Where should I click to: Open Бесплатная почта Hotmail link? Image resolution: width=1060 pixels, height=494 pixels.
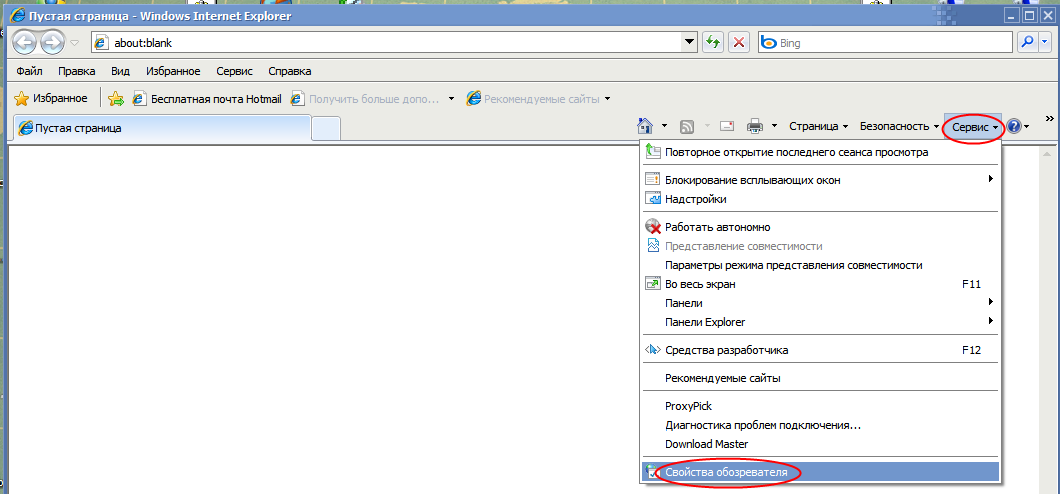pyautogui.click(x=207, y=99)
